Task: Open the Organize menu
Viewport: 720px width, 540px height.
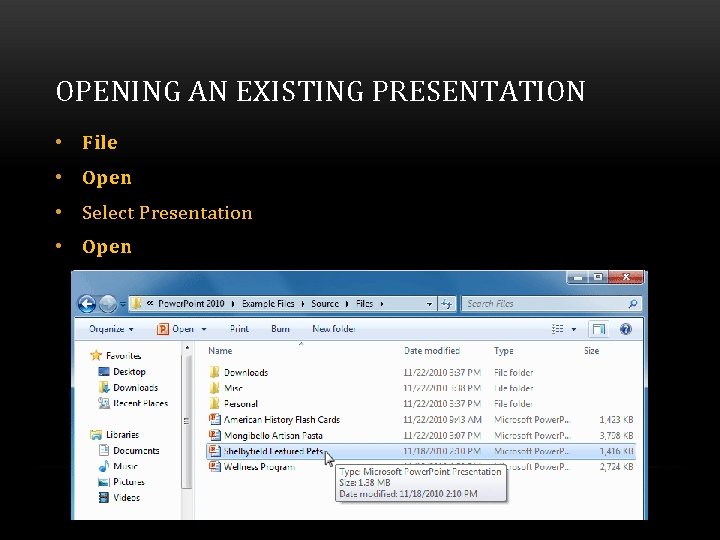Action: click(x=111, y=329)
